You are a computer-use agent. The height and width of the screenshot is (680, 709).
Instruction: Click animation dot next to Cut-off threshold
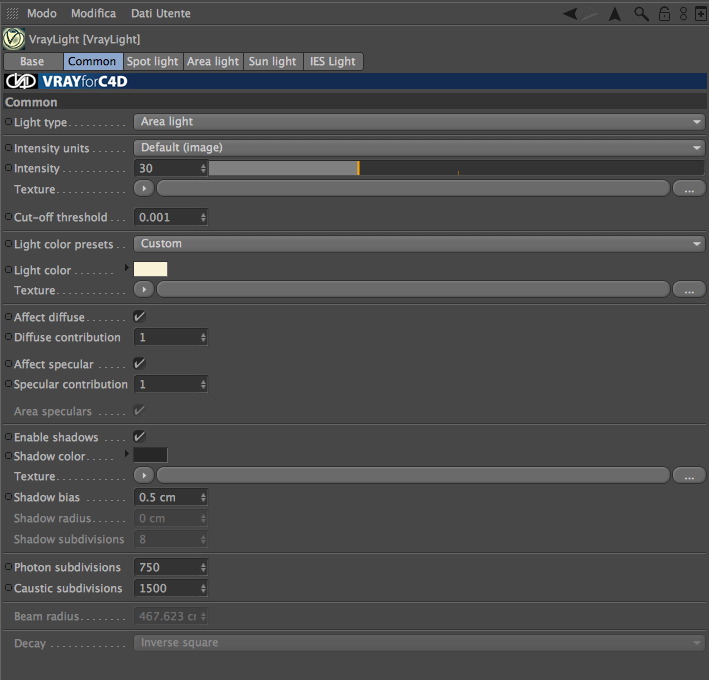(x=8, y=217)
